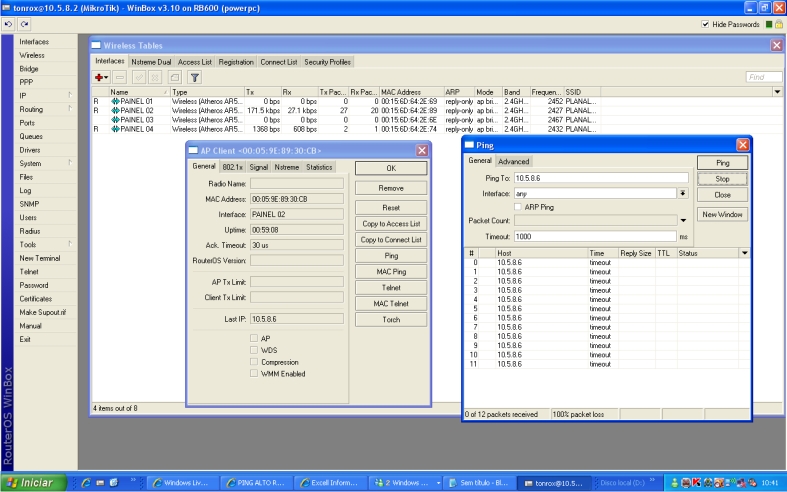
Task: Open the Interface dropdown in Ping window
Action: pyautogui.click(x=683, y=193)
